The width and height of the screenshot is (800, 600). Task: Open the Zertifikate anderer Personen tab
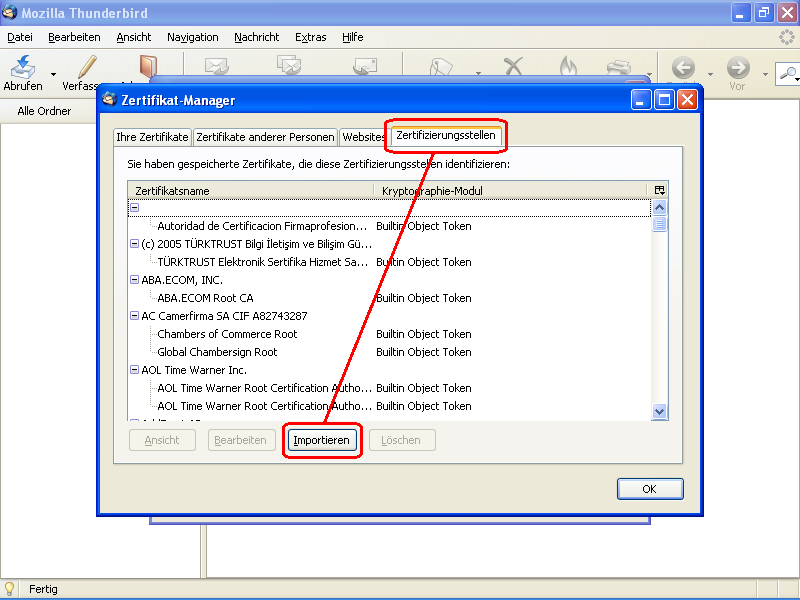pos(265,137)
